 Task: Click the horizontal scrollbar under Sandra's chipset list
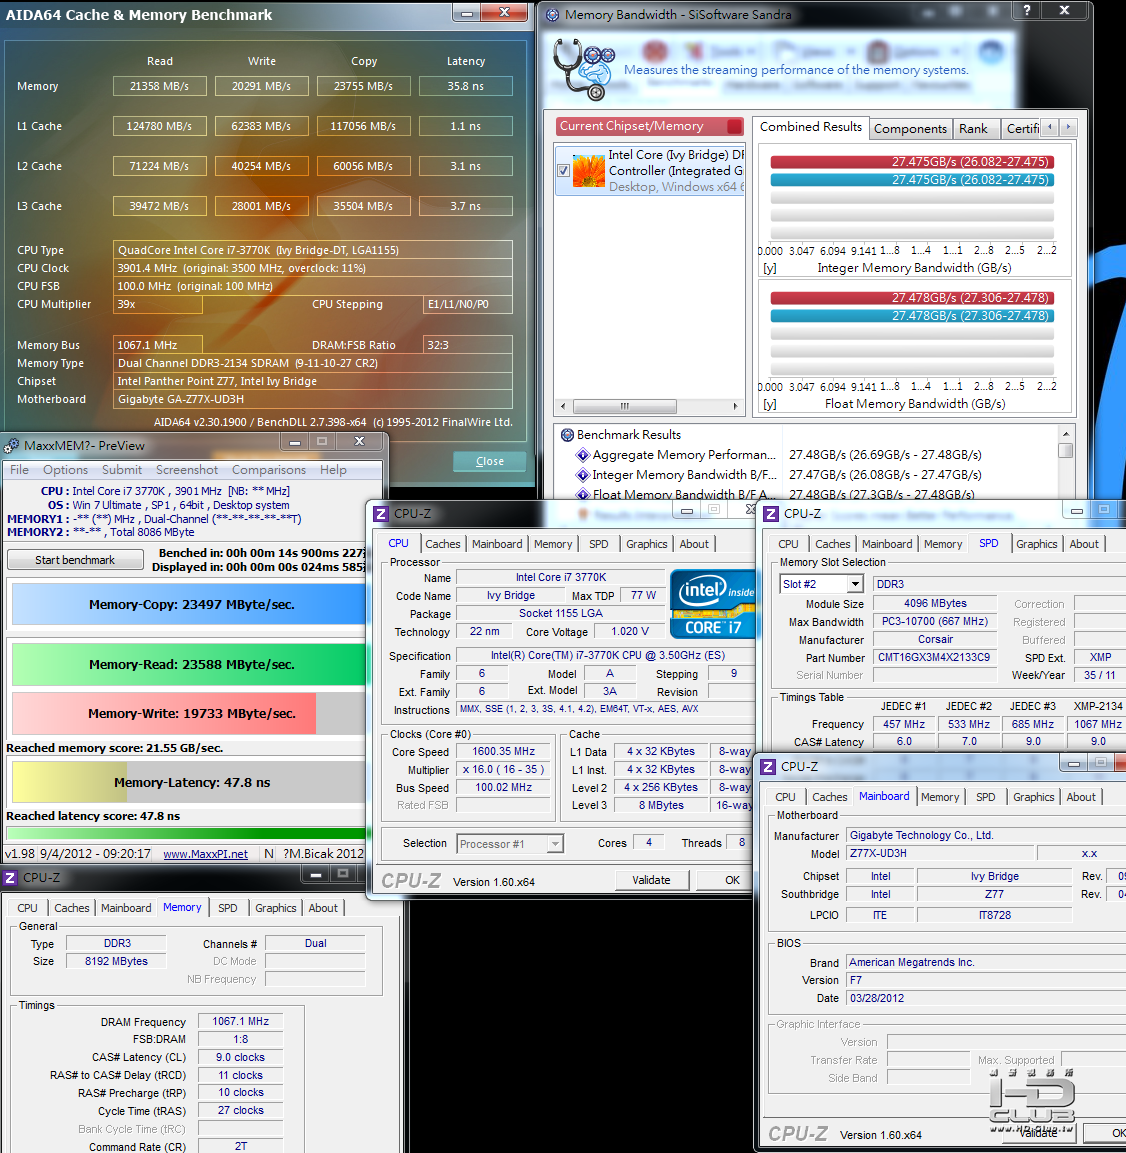pos(650,406)
